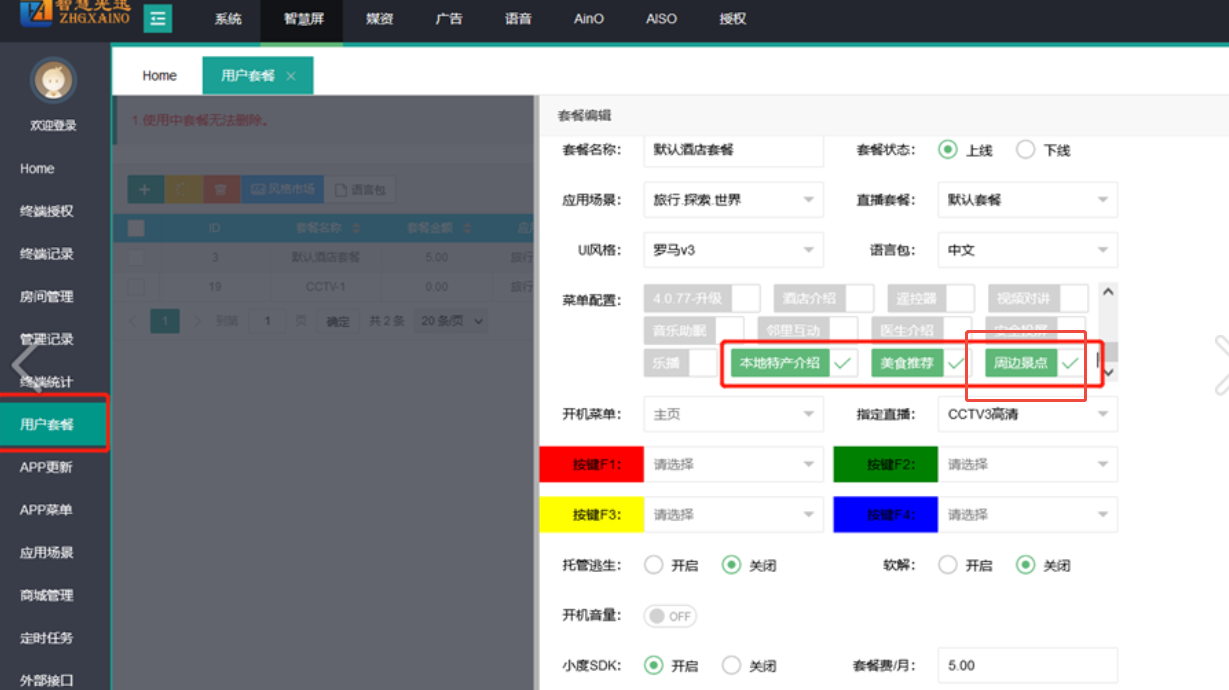Click the left carousel arrow over the sidebar
This screenshot has height=690, width=1229.
[x=25, y=366]
